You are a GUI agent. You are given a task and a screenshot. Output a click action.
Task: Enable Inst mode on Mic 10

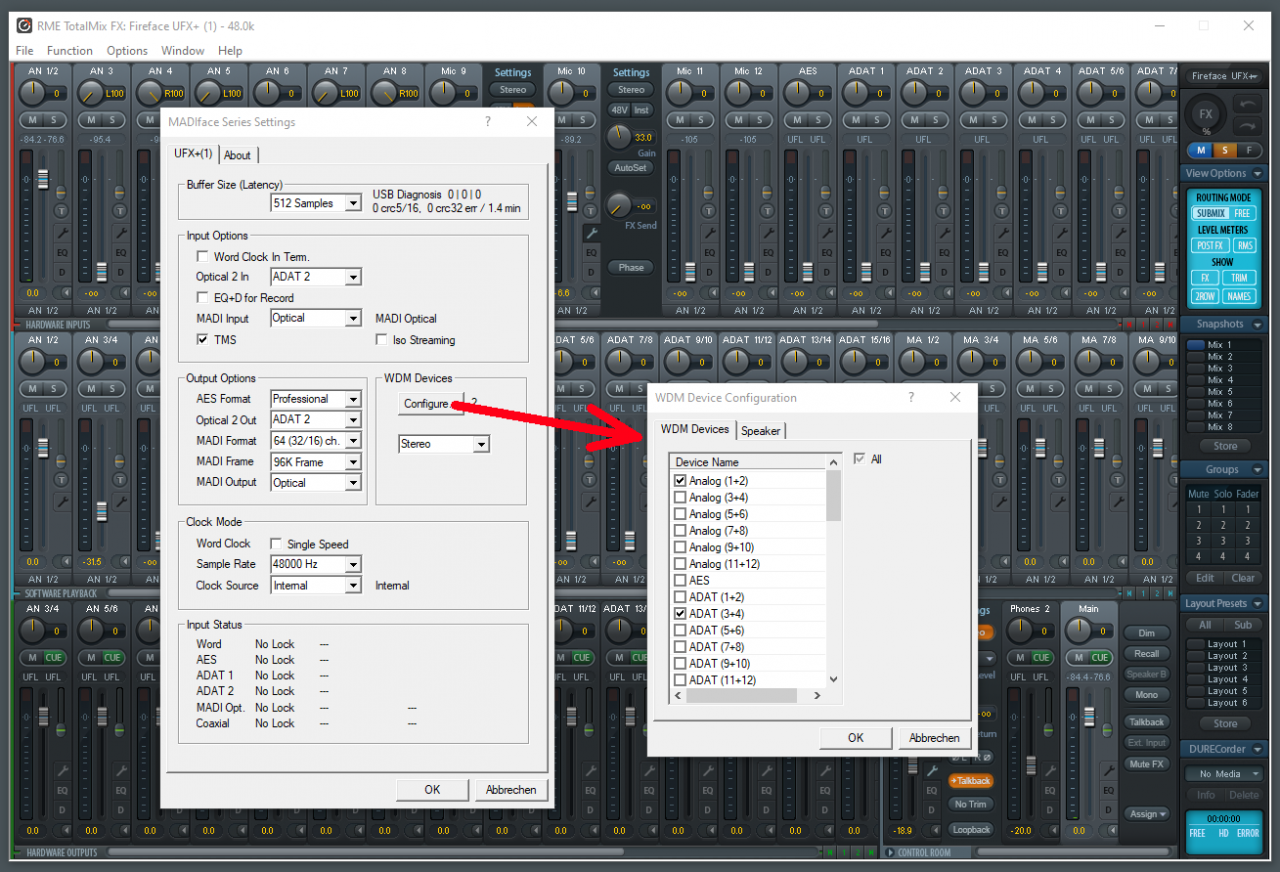(642, 109)
